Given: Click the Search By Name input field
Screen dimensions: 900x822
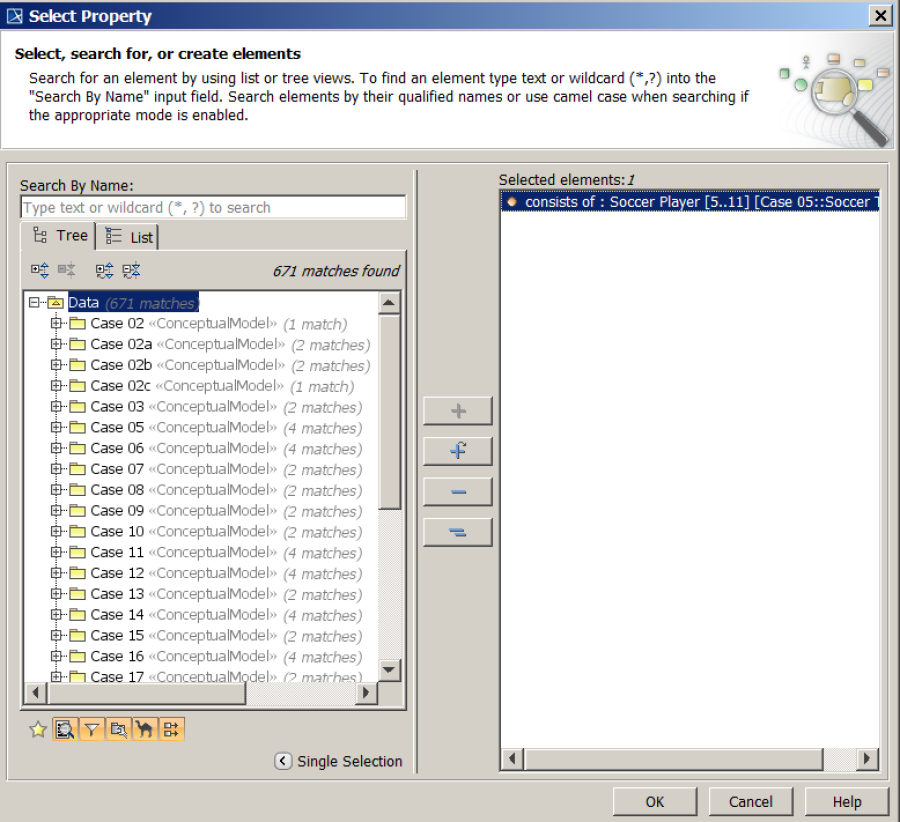Looking at the screenshot, I should [x=213, y=207].
